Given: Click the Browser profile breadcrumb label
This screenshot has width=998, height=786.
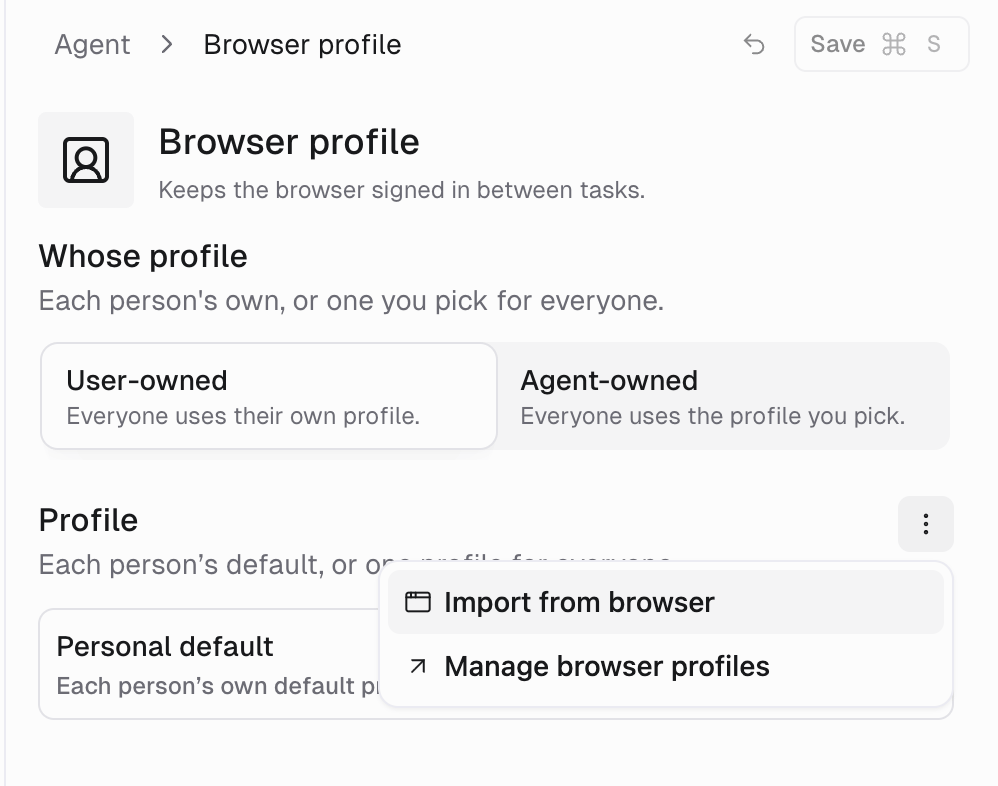Looking at the screenshot, I should coord(302,45).
